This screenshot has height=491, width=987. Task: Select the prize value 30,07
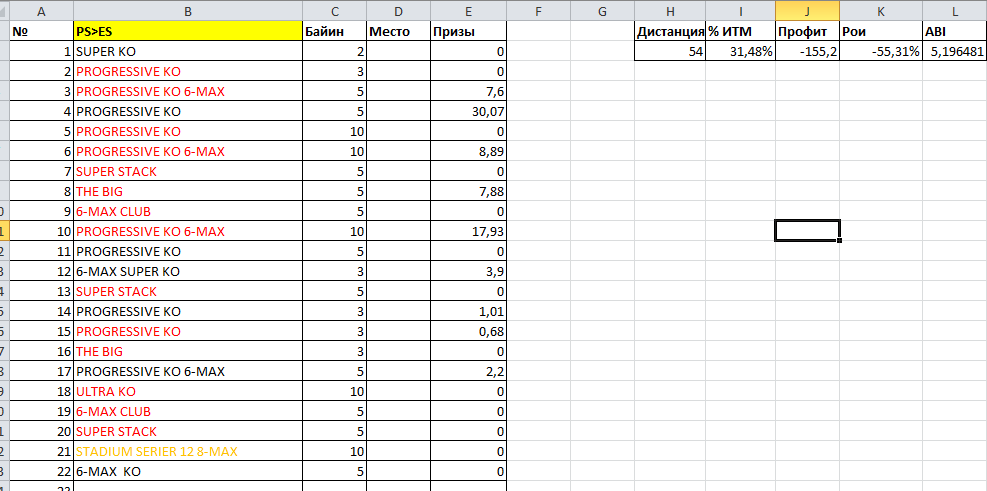pyautogui.click(x=468, y=111)
